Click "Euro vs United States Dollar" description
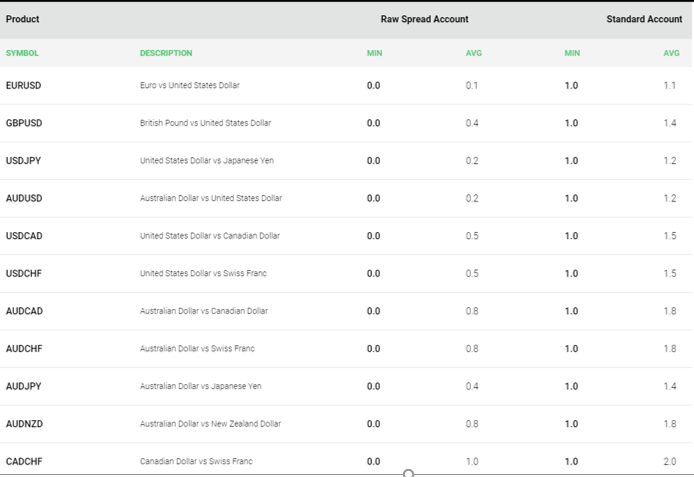 click(190, 86)
